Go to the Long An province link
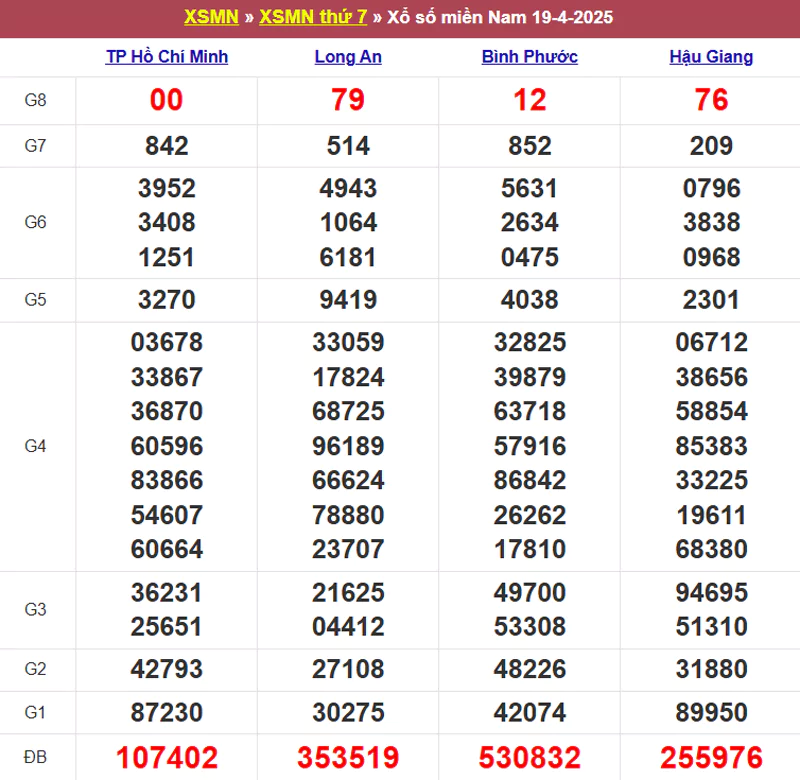The height and width of the screenshot is (780, 800). click(x=348, y=57)
